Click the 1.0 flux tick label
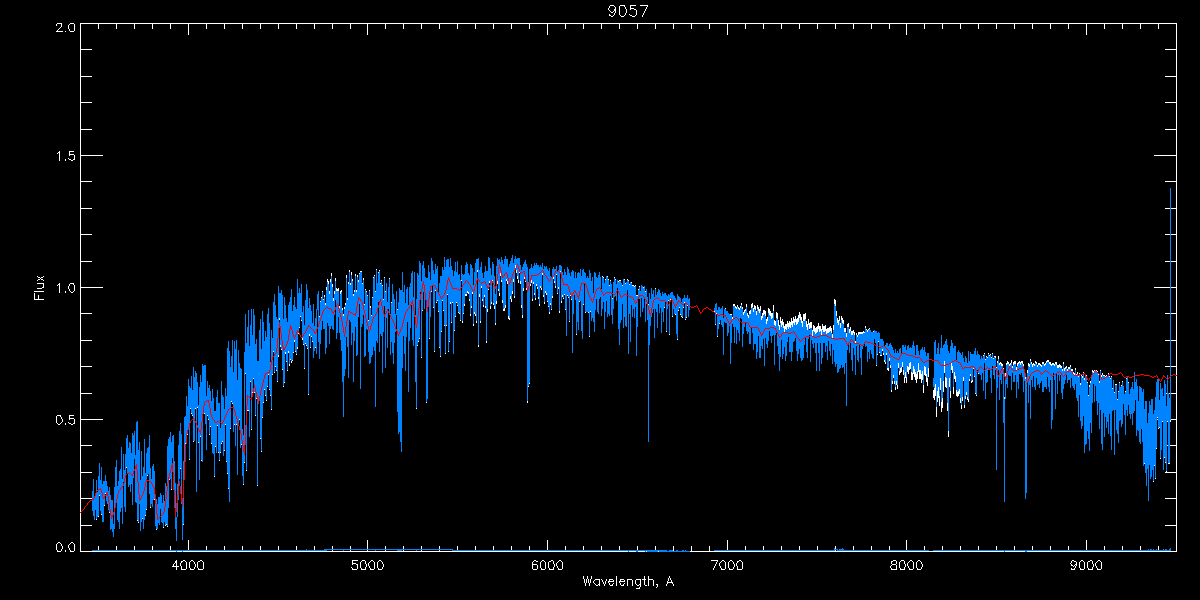This screenshot has width=1200, height=600. [x=65, y=288]
